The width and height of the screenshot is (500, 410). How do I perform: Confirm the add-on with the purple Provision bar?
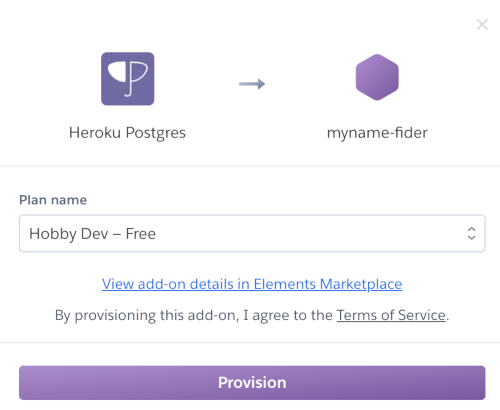coord(252,383)
